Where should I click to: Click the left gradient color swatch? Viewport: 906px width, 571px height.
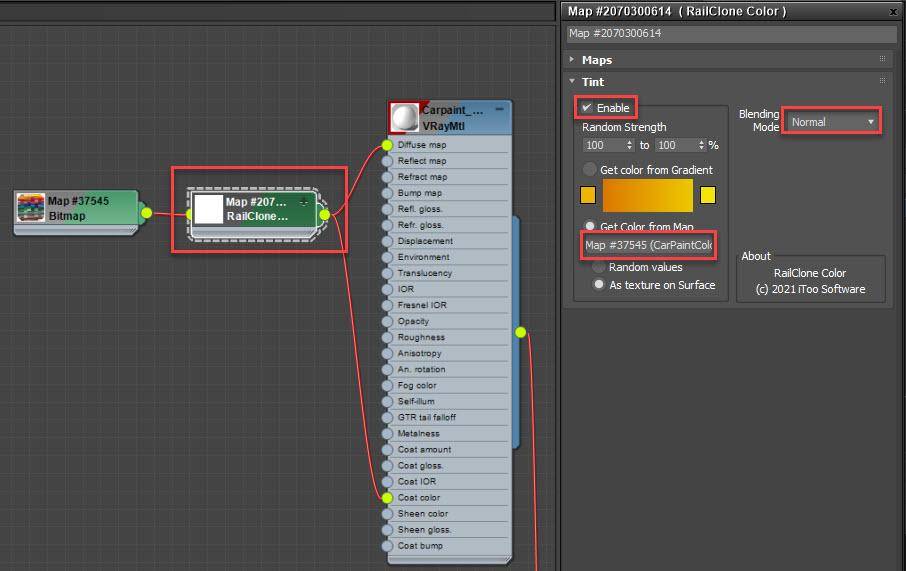[588, 195]
